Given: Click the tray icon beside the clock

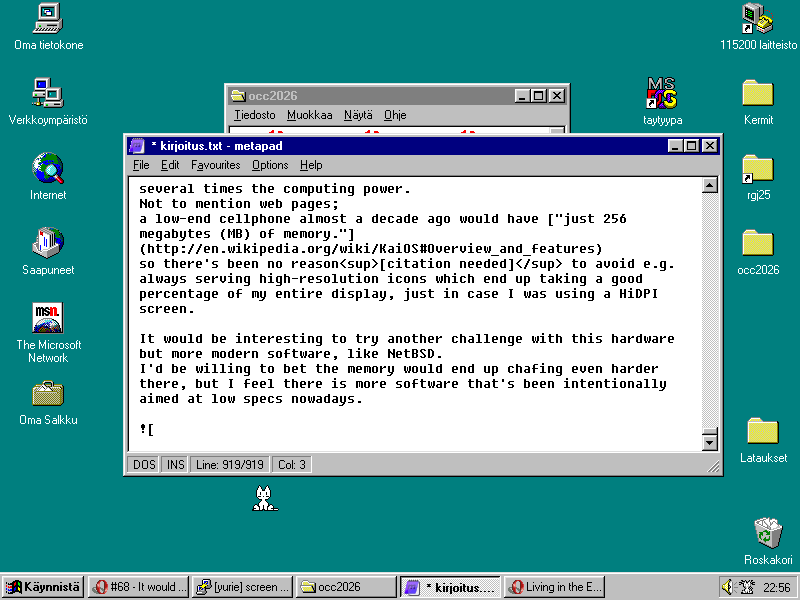Looking at the screenshot, I should point(747,587).
